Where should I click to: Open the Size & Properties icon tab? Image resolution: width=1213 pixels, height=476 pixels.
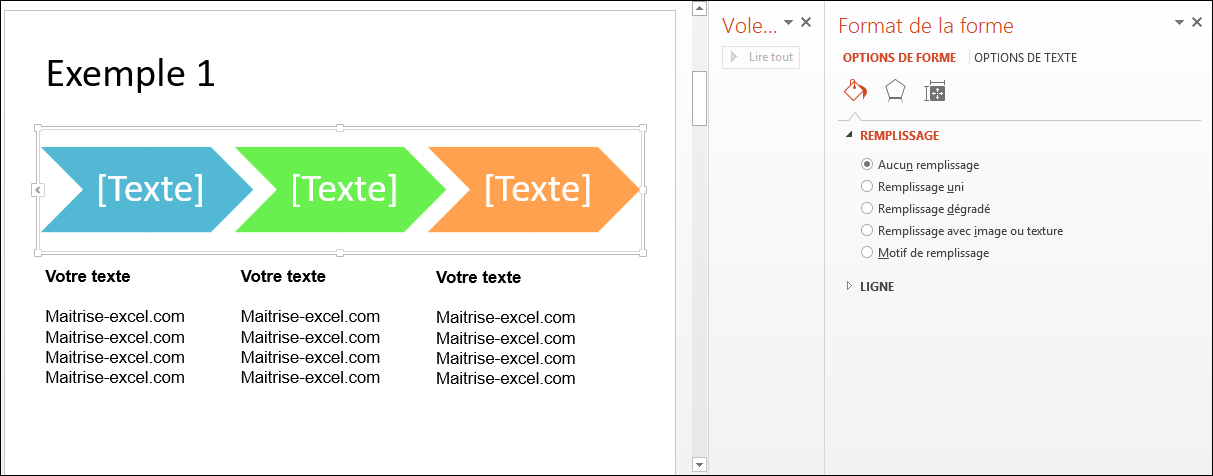[x=935, y=92]
